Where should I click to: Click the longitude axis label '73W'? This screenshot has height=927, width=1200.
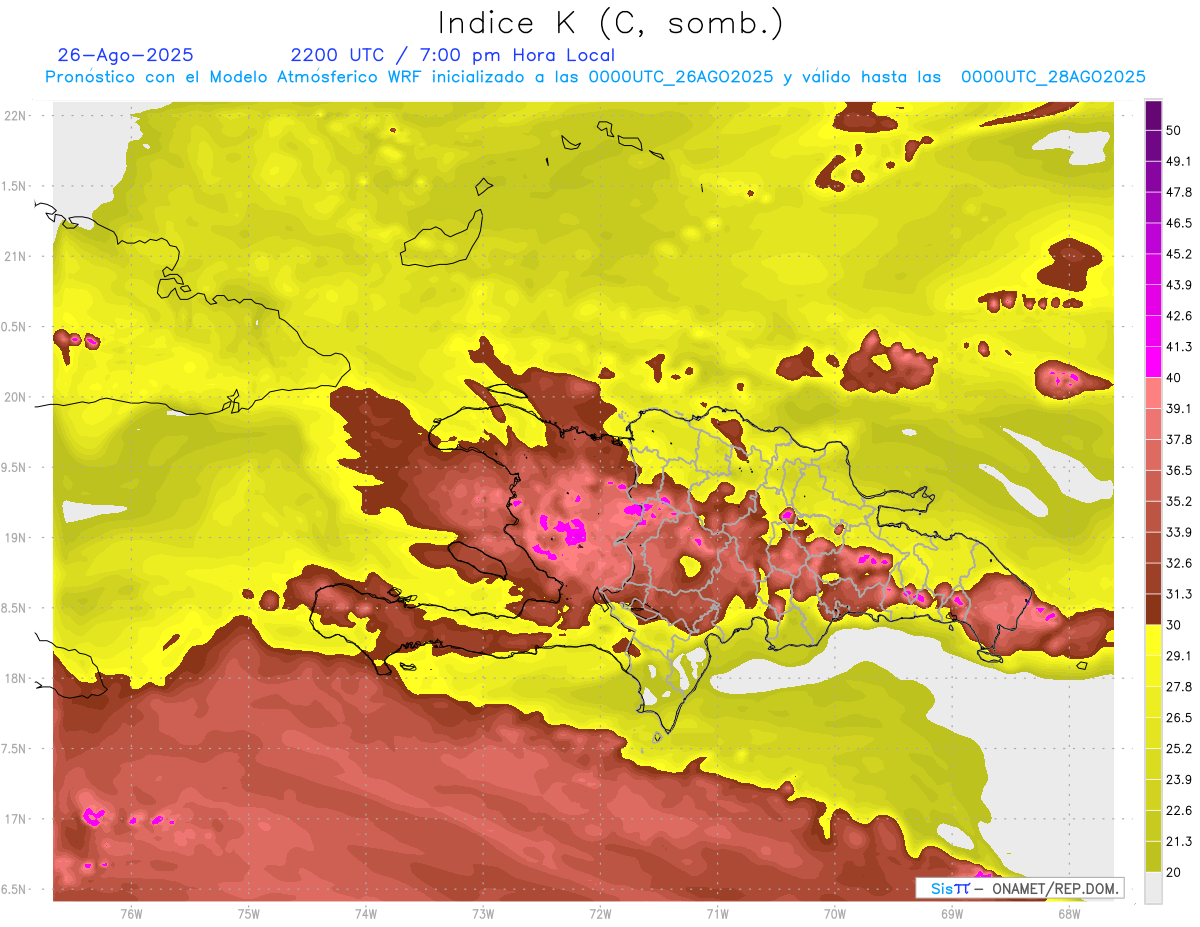[x=483, y=914]
